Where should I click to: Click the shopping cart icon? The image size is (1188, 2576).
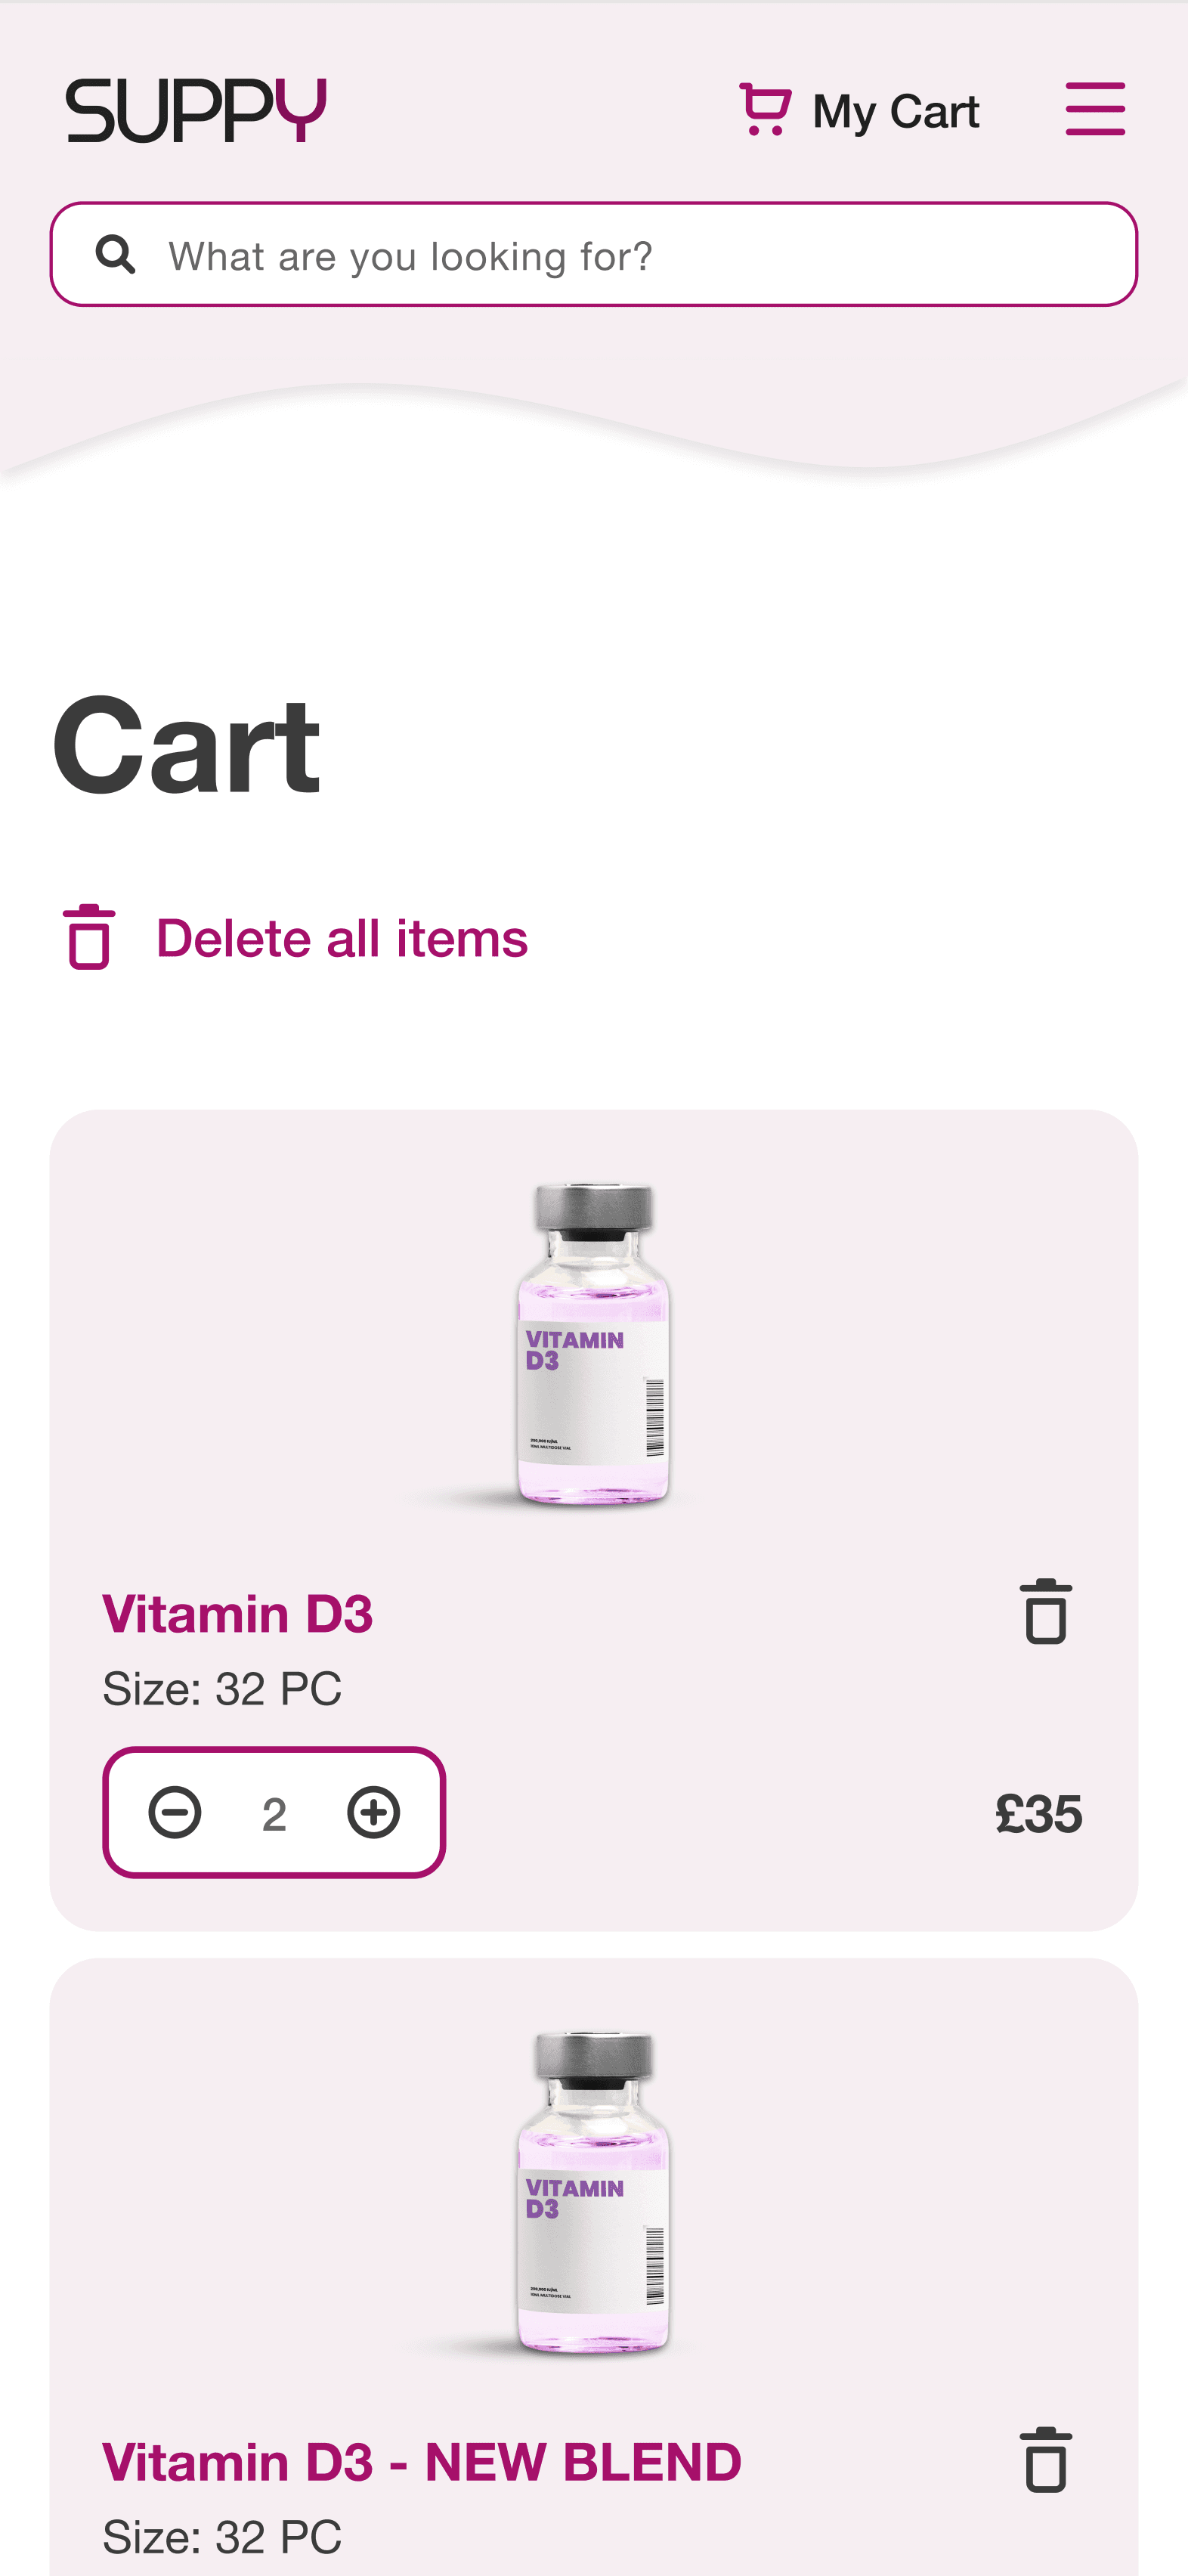point(765,109)
